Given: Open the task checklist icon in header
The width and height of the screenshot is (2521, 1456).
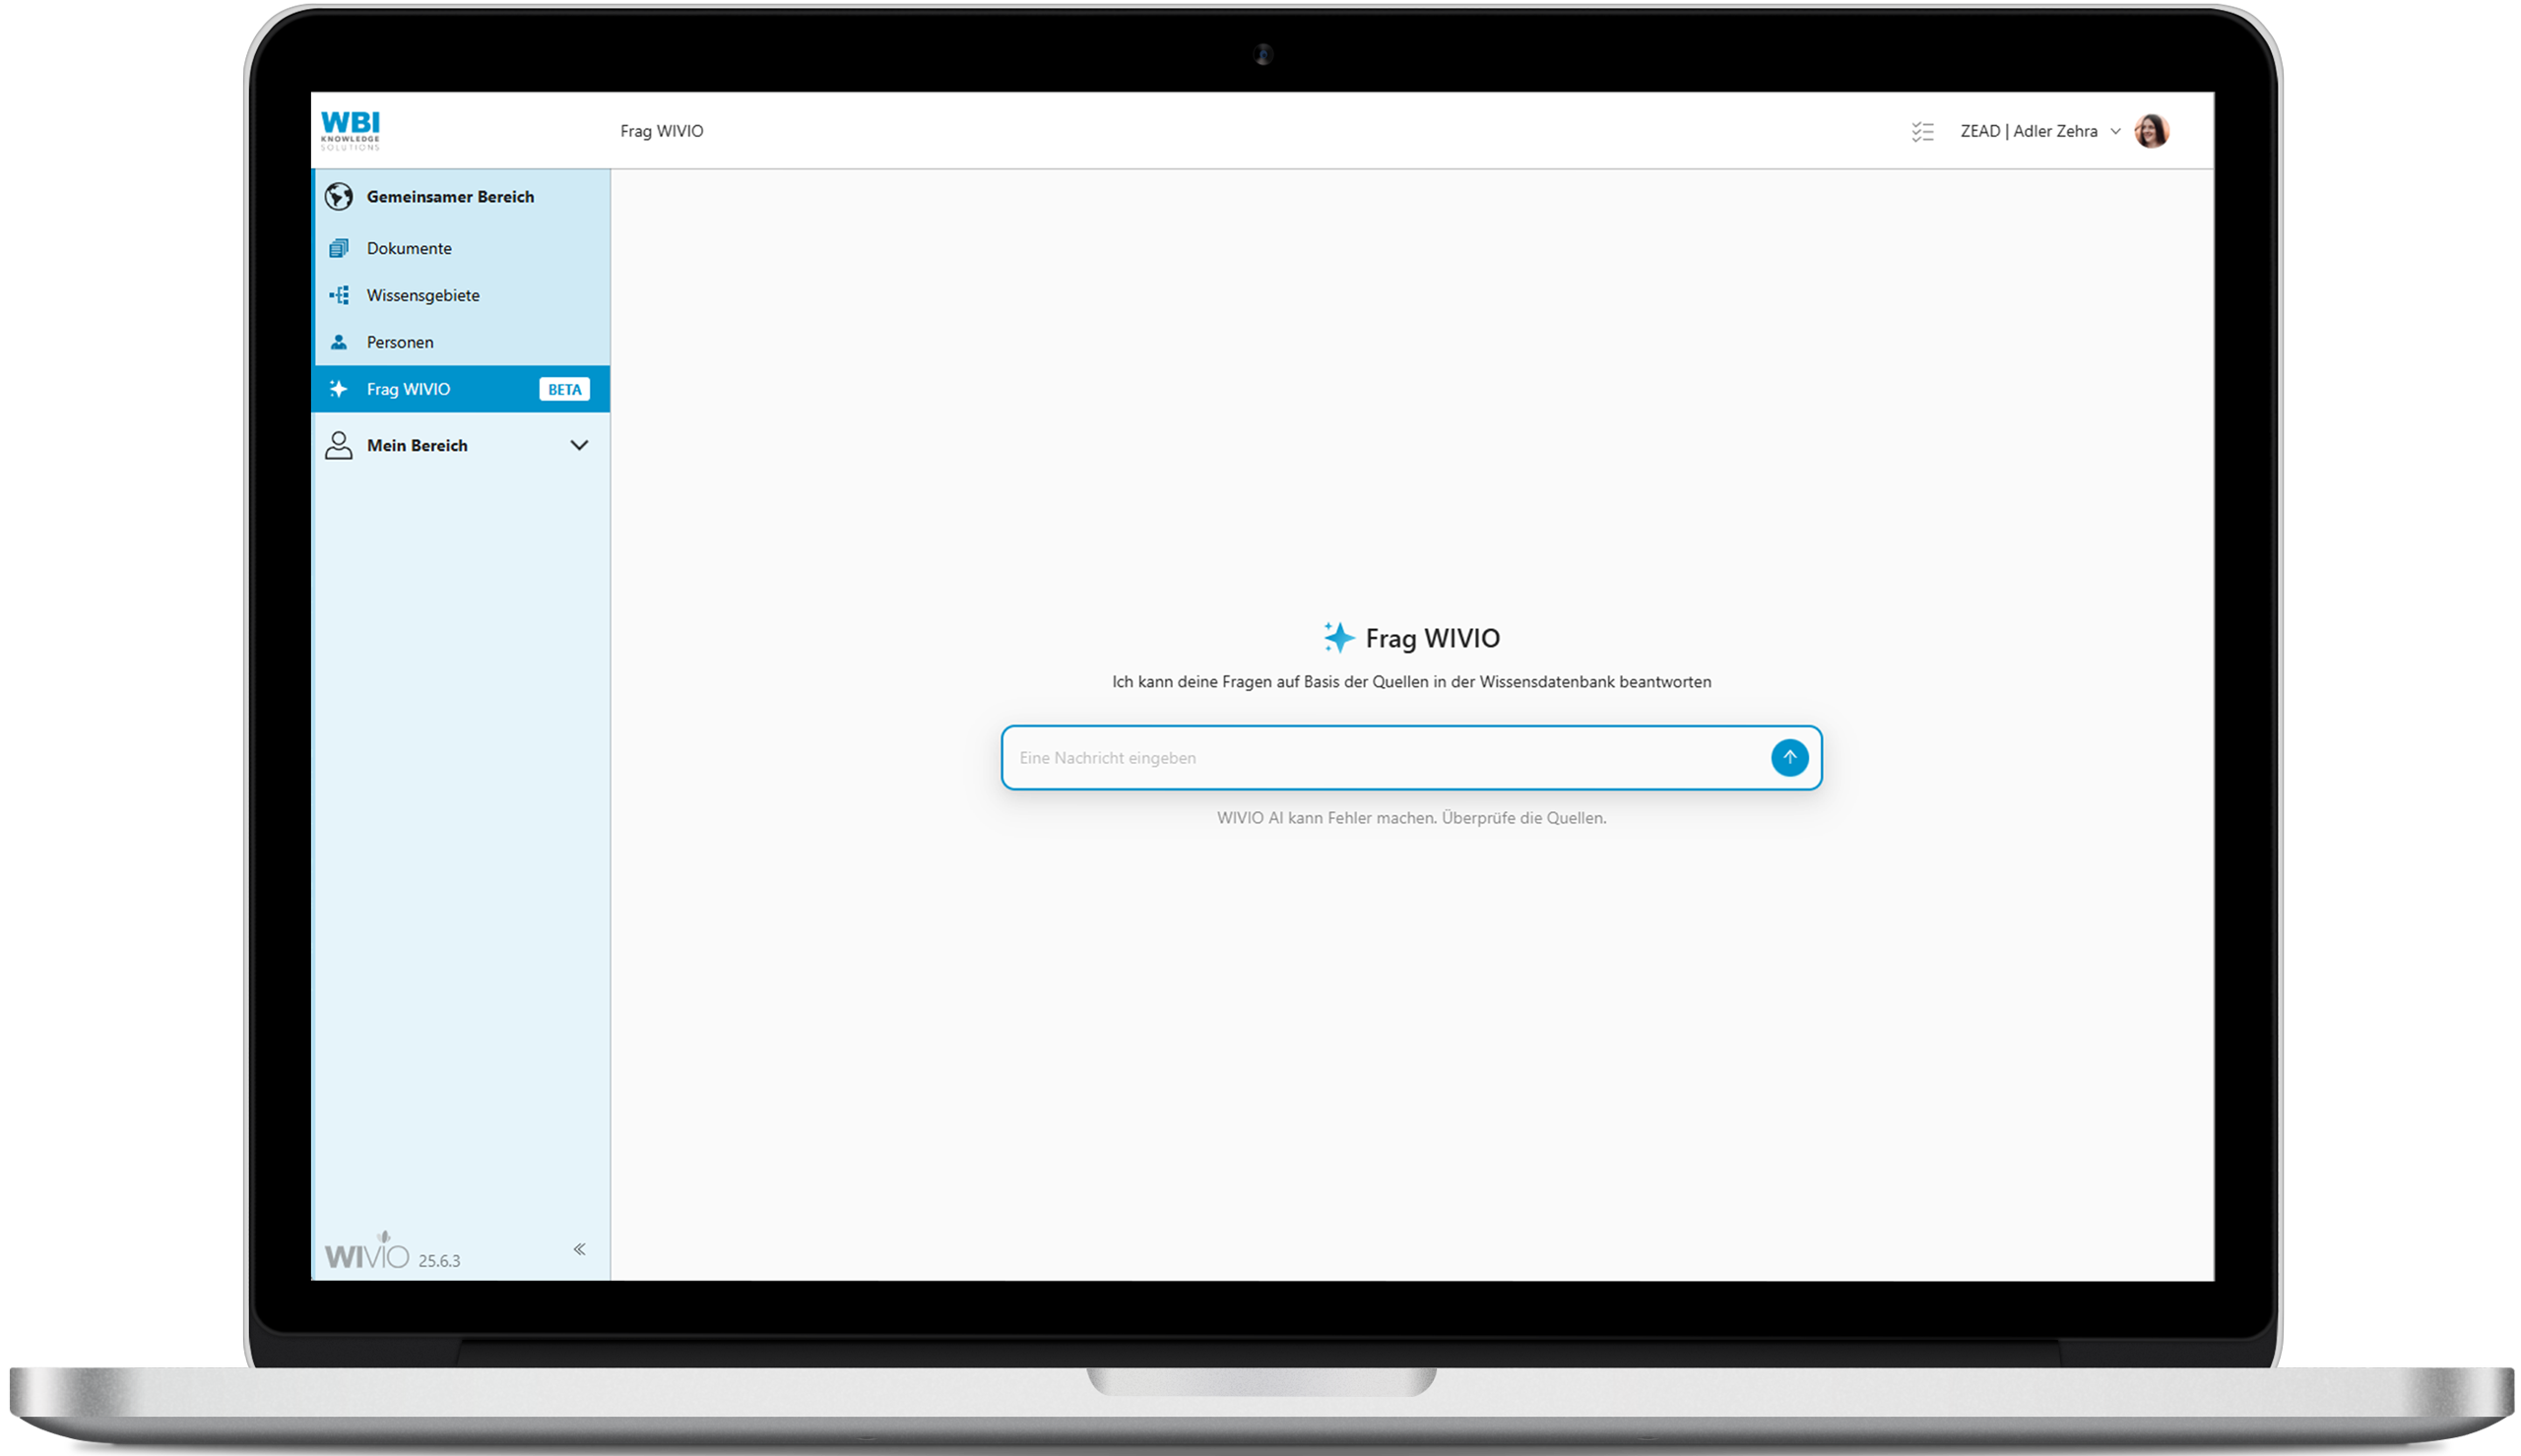Looking at the screenshot, I should pos(1922,132).
